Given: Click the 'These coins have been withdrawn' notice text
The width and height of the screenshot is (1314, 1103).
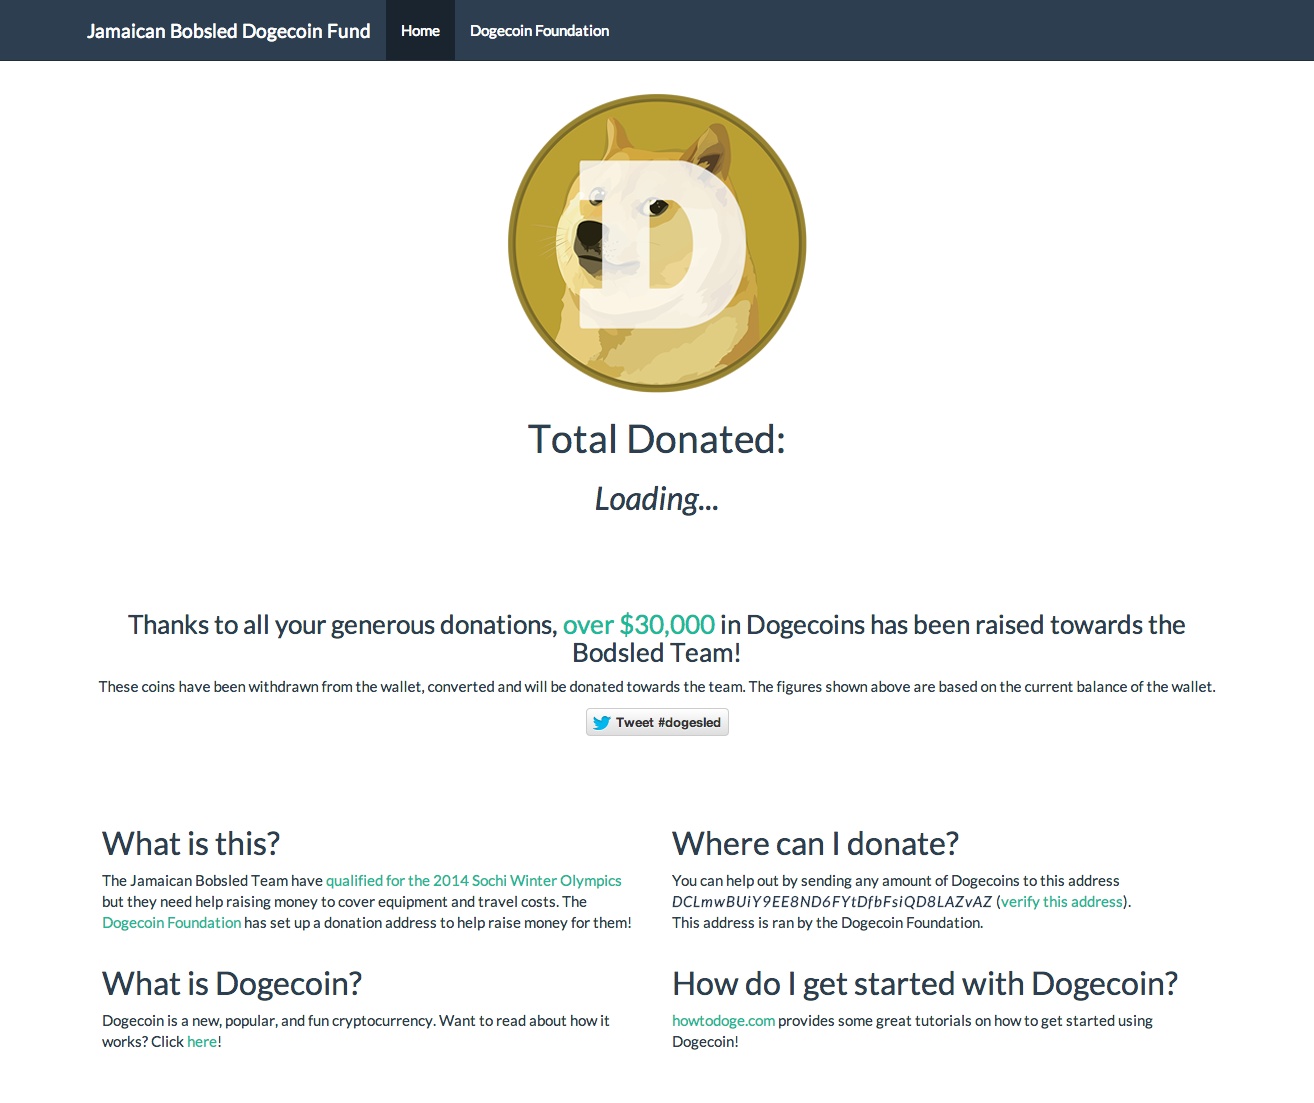Looking at the screenshot, I should click(x=657, y=687).
